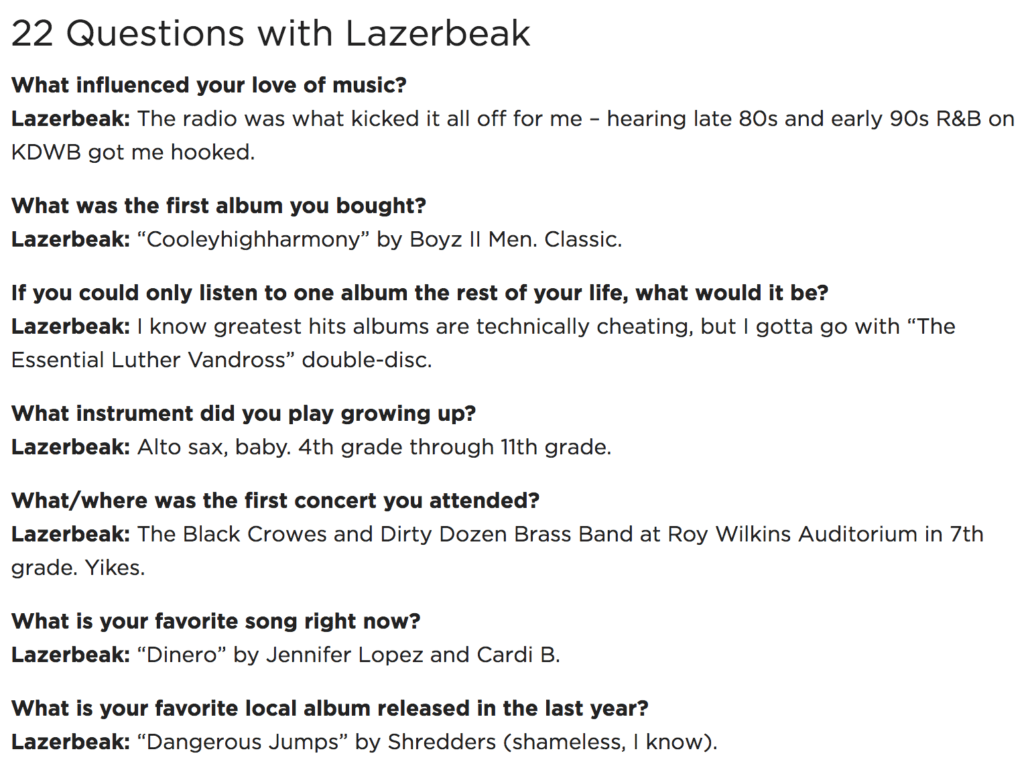Click the question 'What is your favorite song right now?'
The width and height of the screenshot is (1024, 776).
[x=216, y=621]
